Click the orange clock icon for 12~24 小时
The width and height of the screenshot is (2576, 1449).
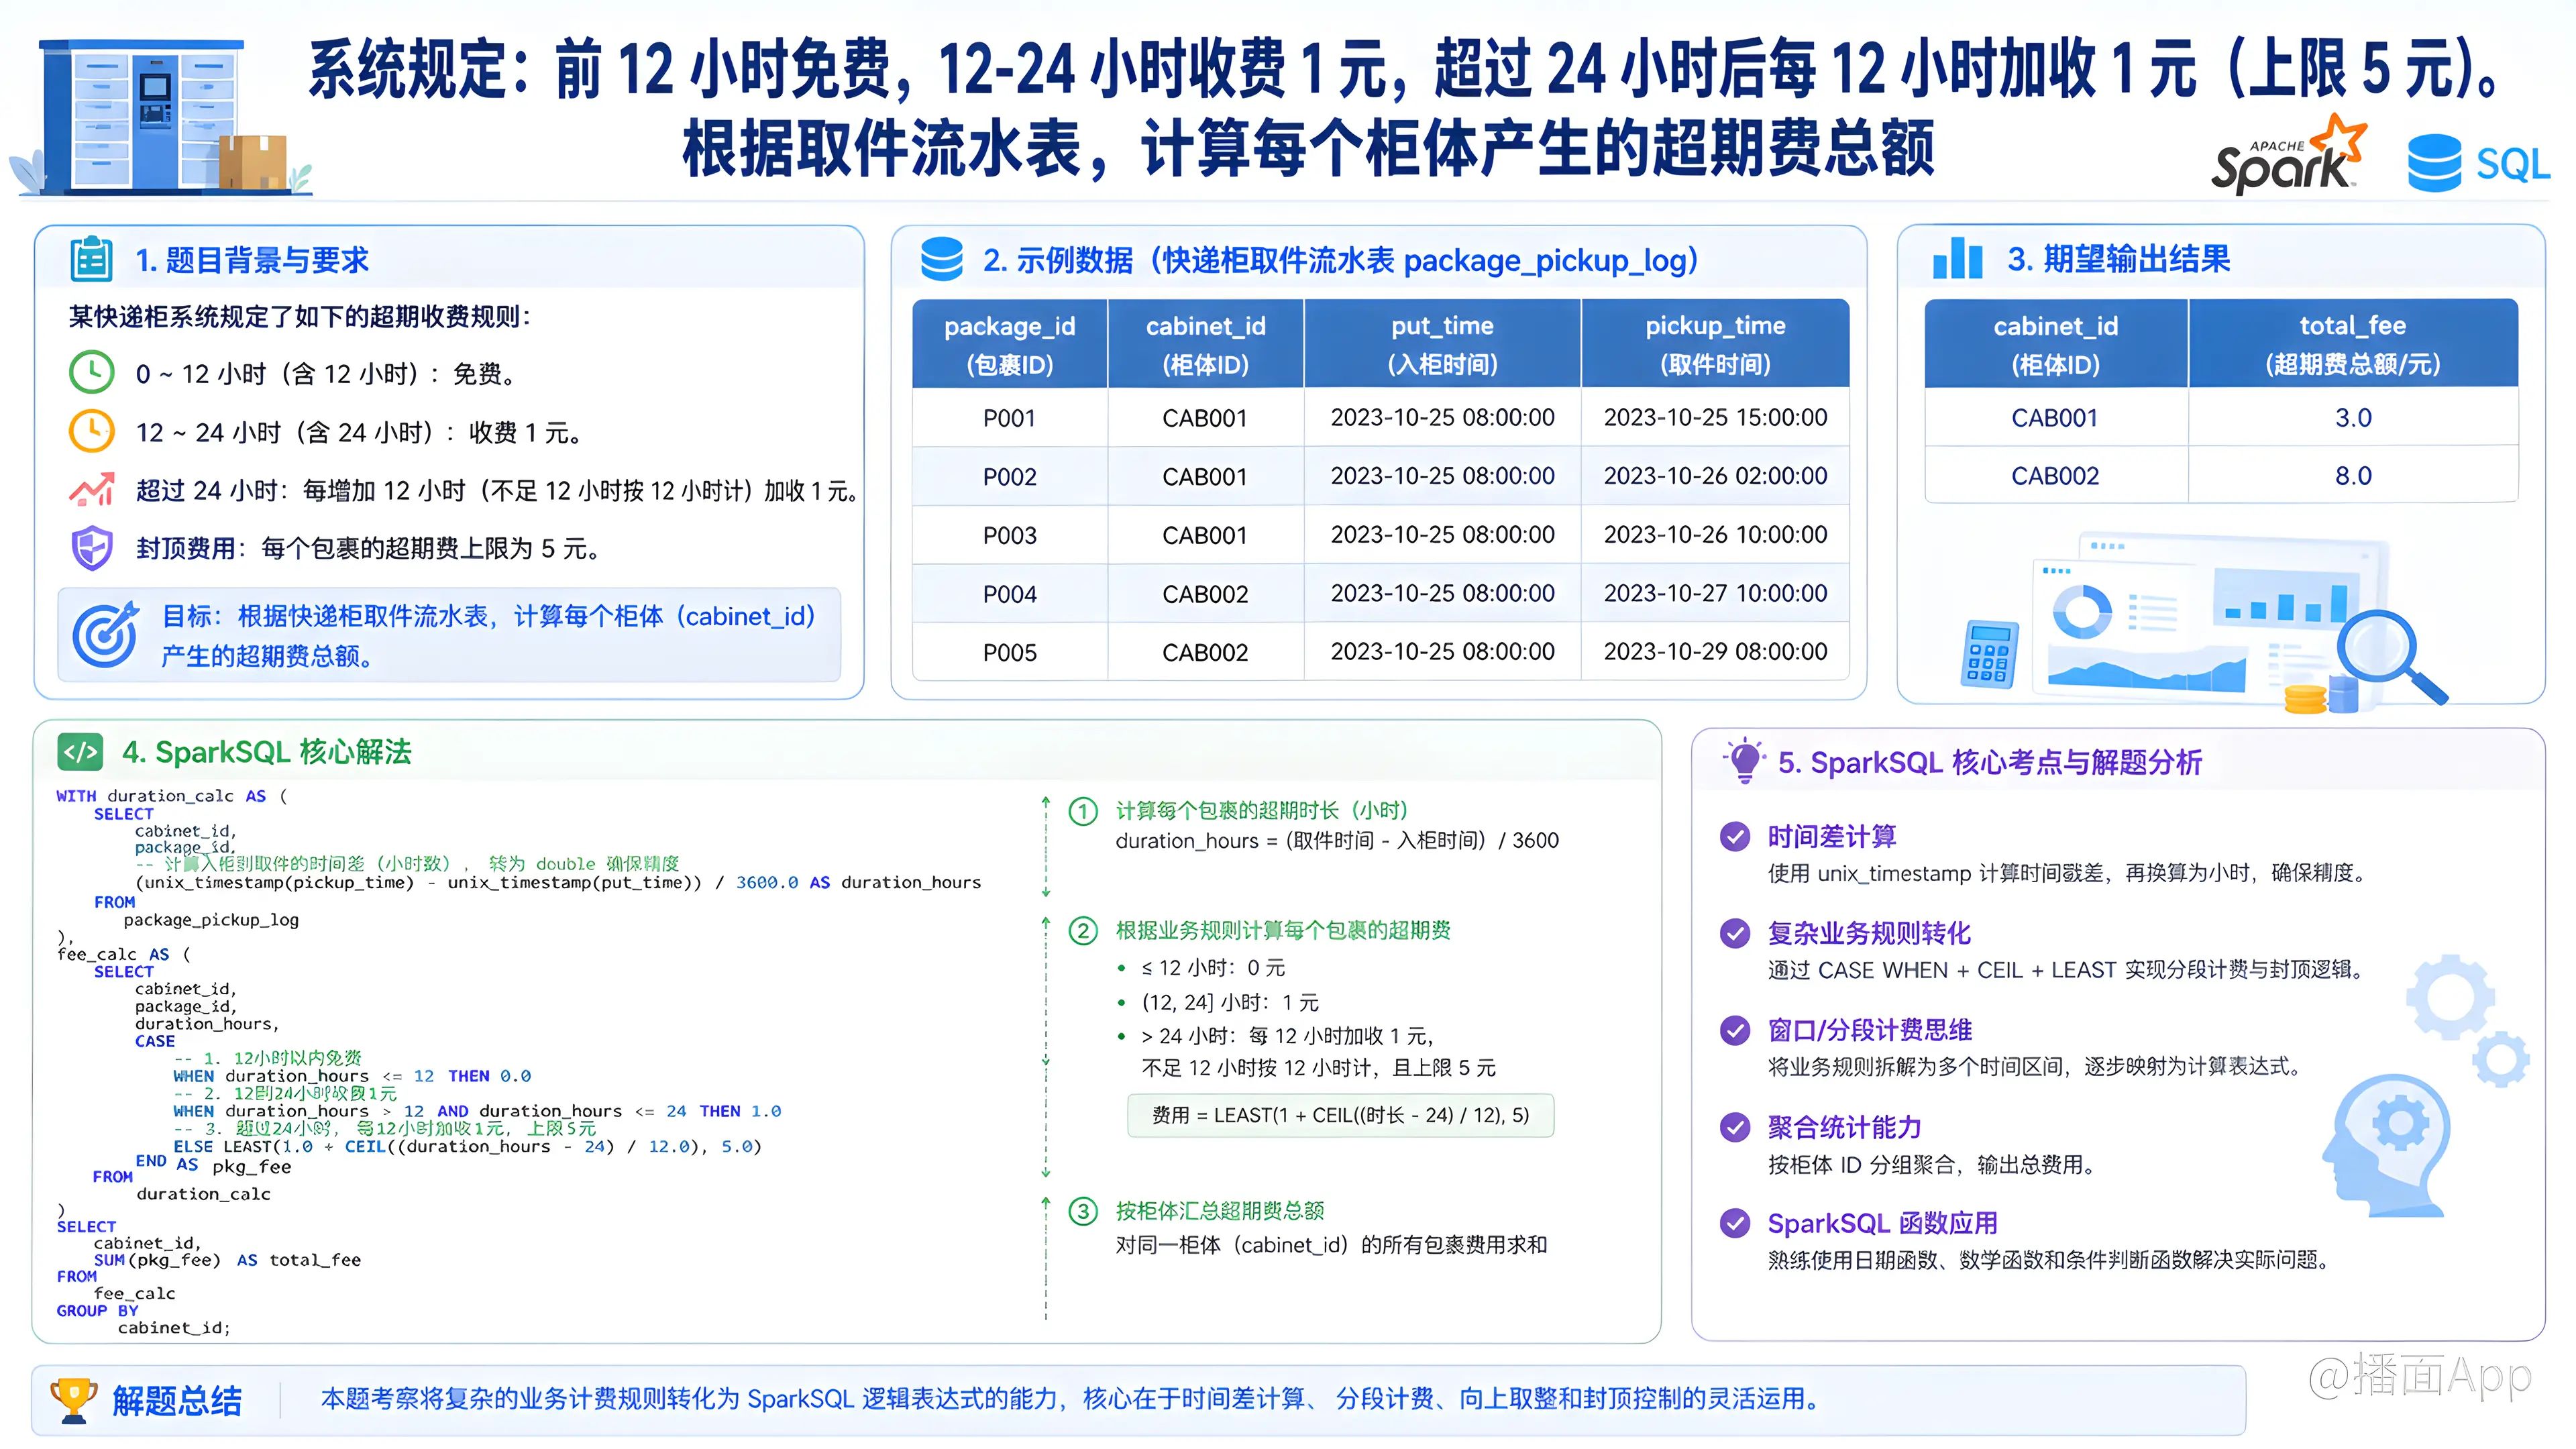click(x=91, y=431)
